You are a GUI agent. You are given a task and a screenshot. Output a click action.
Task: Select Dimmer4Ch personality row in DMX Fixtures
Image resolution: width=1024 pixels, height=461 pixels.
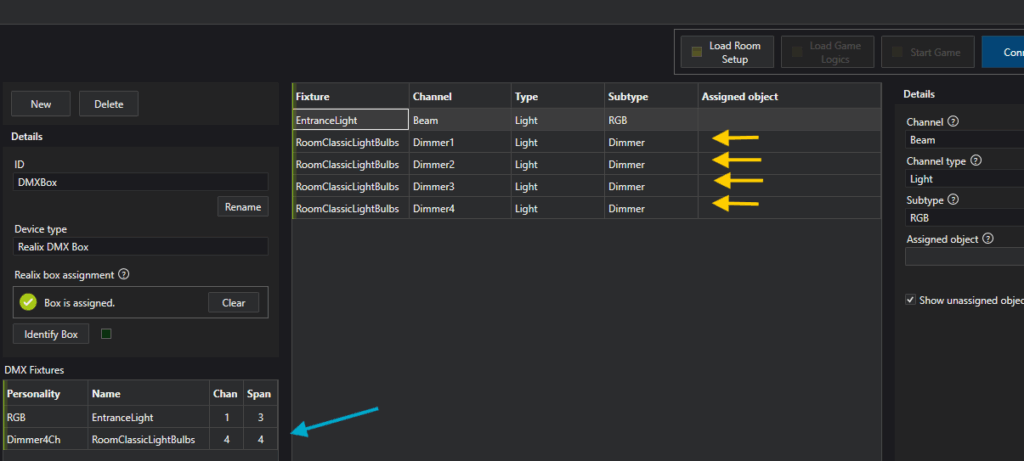pos(140,439)
